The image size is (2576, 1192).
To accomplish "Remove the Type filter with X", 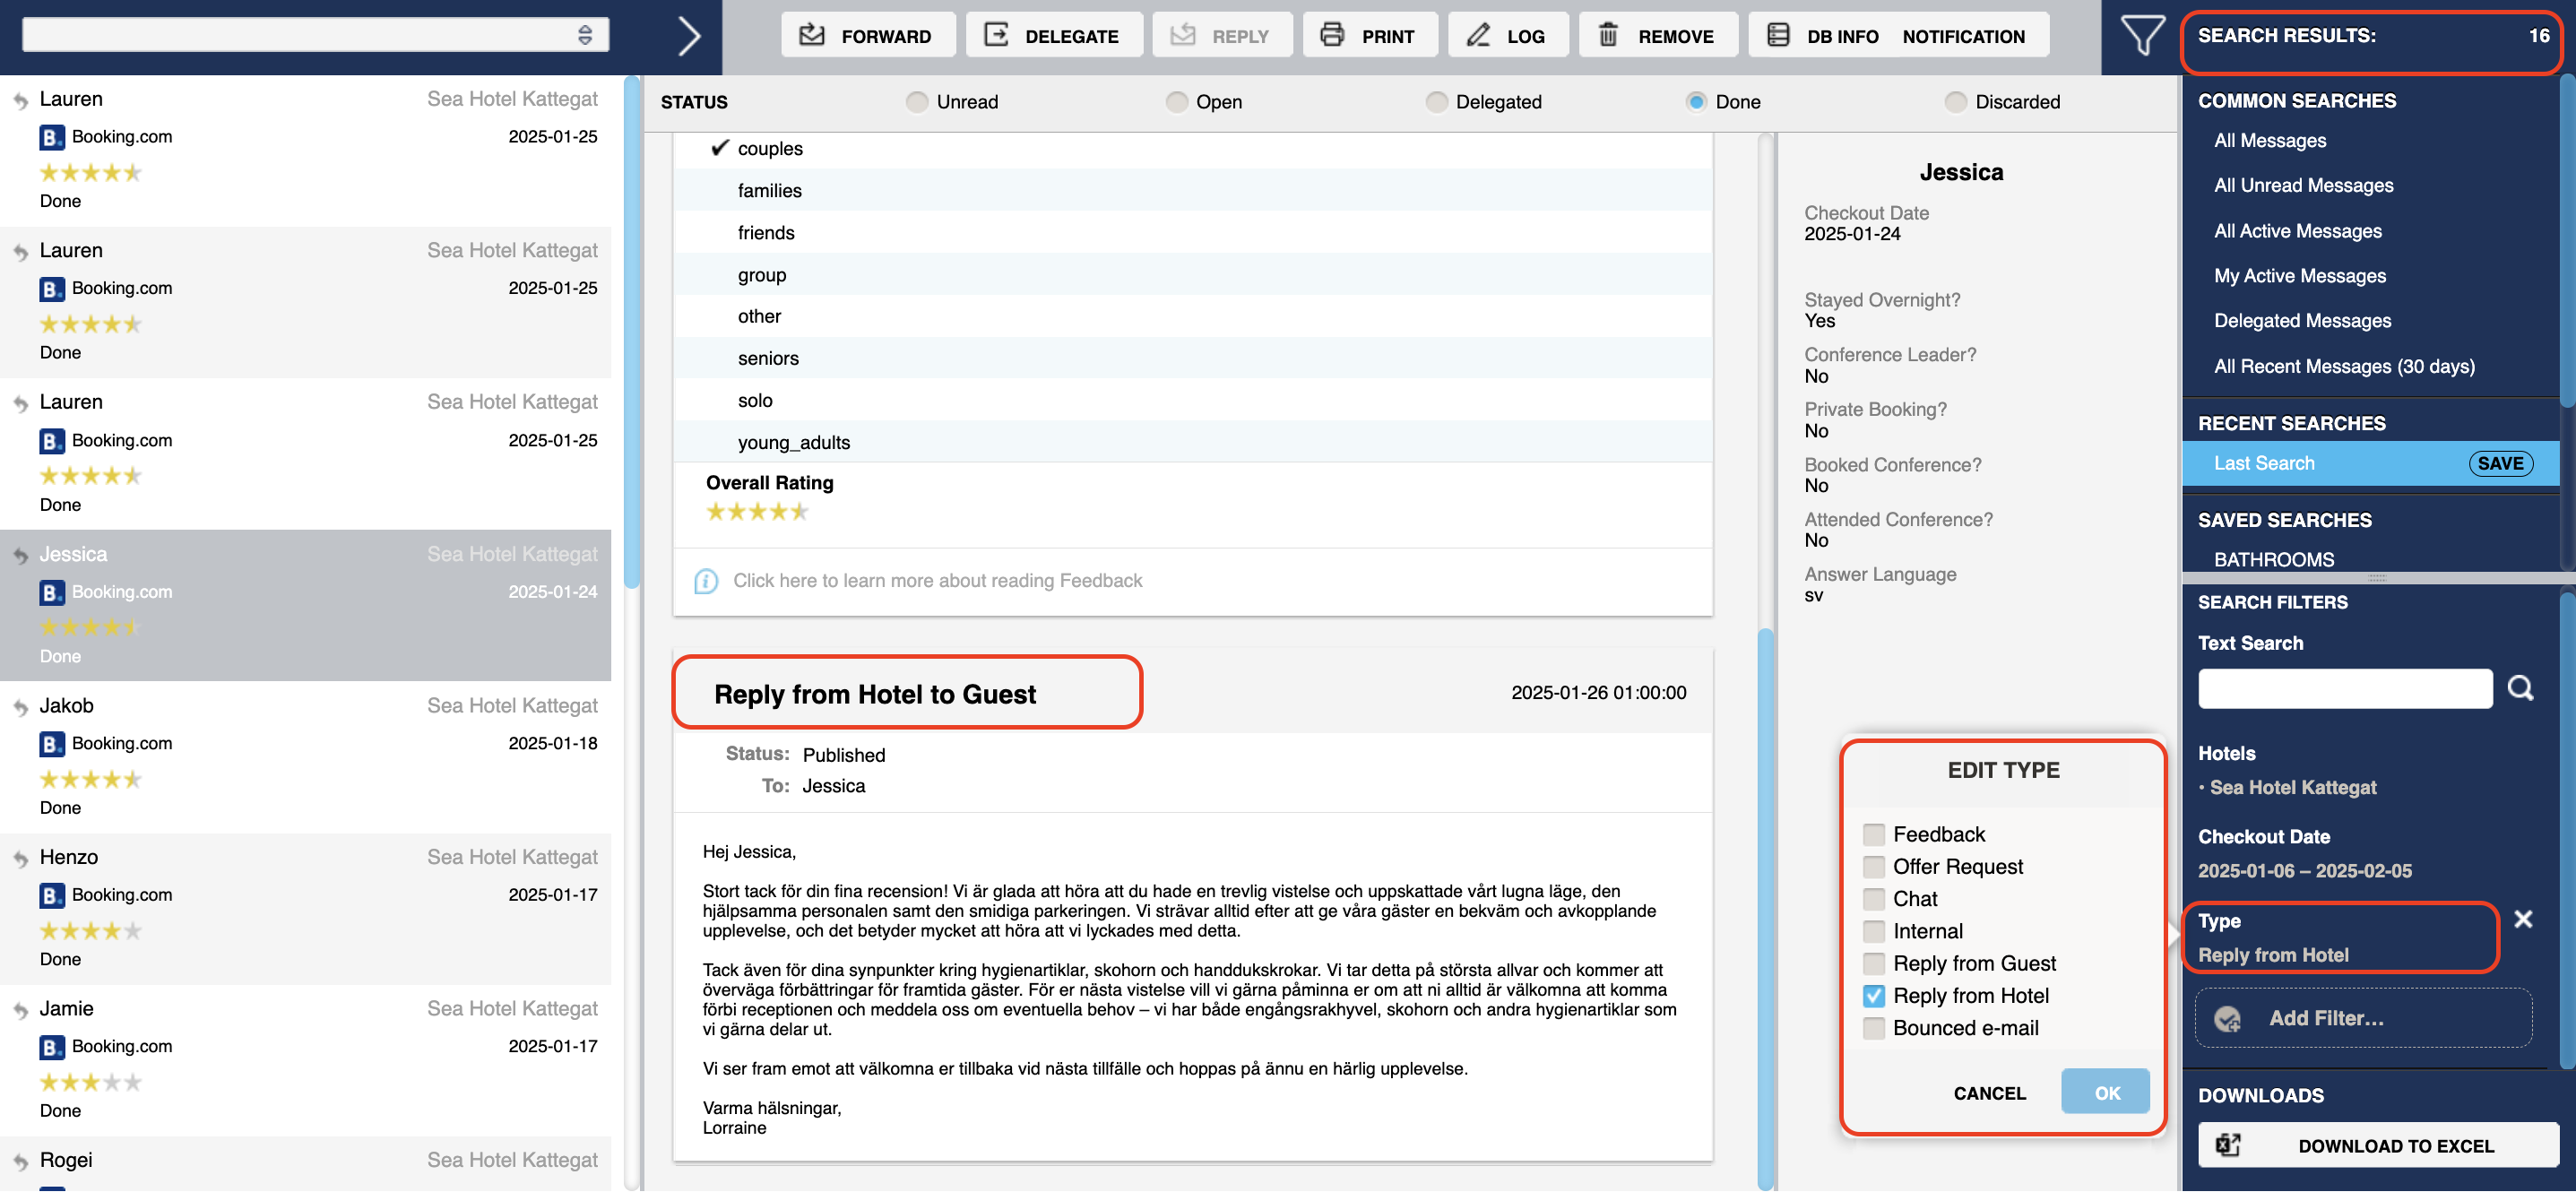I will click(x=2523, y=919).
